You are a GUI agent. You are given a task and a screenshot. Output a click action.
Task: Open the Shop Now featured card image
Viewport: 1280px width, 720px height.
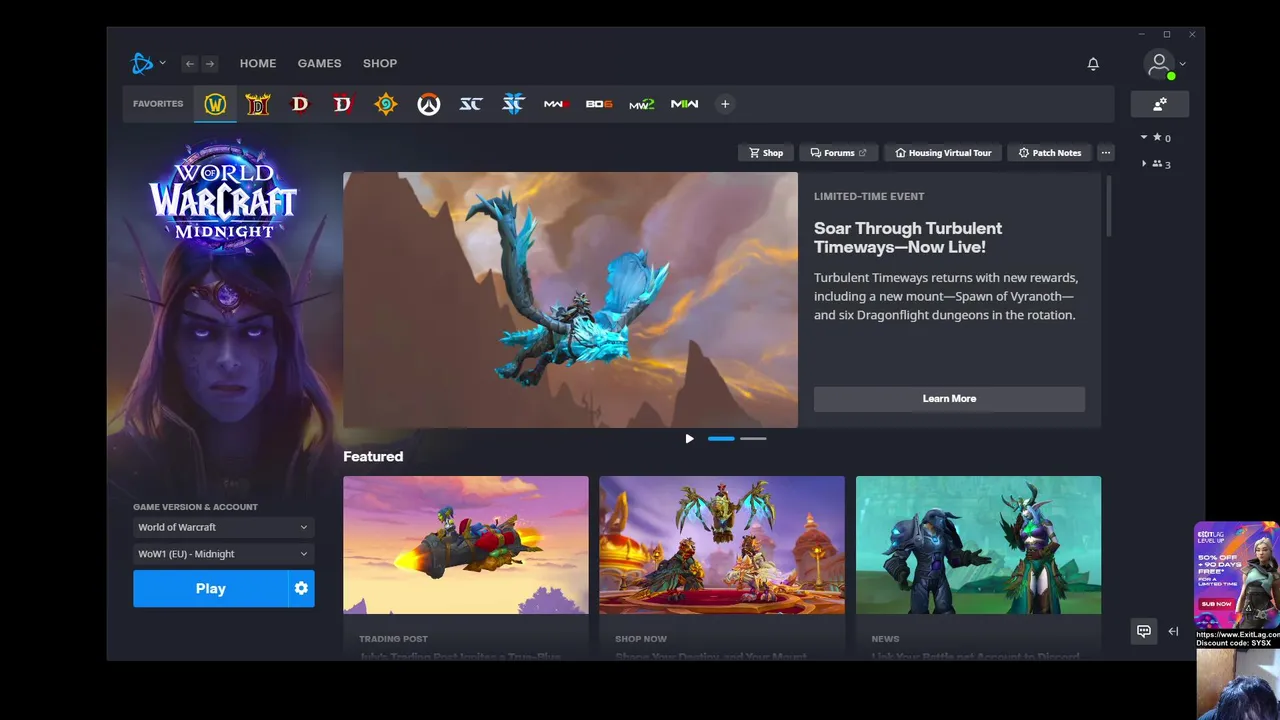click(722, 545)
